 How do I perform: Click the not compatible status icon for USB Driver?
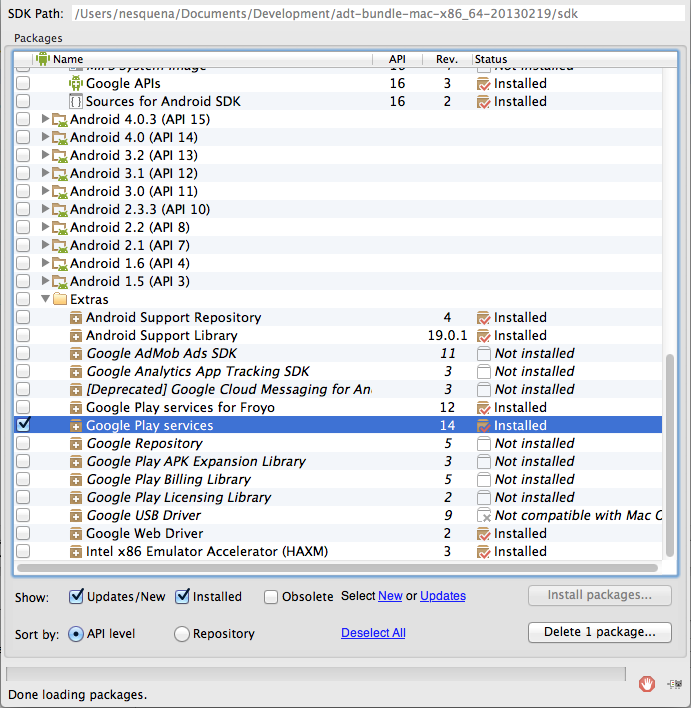484,516
